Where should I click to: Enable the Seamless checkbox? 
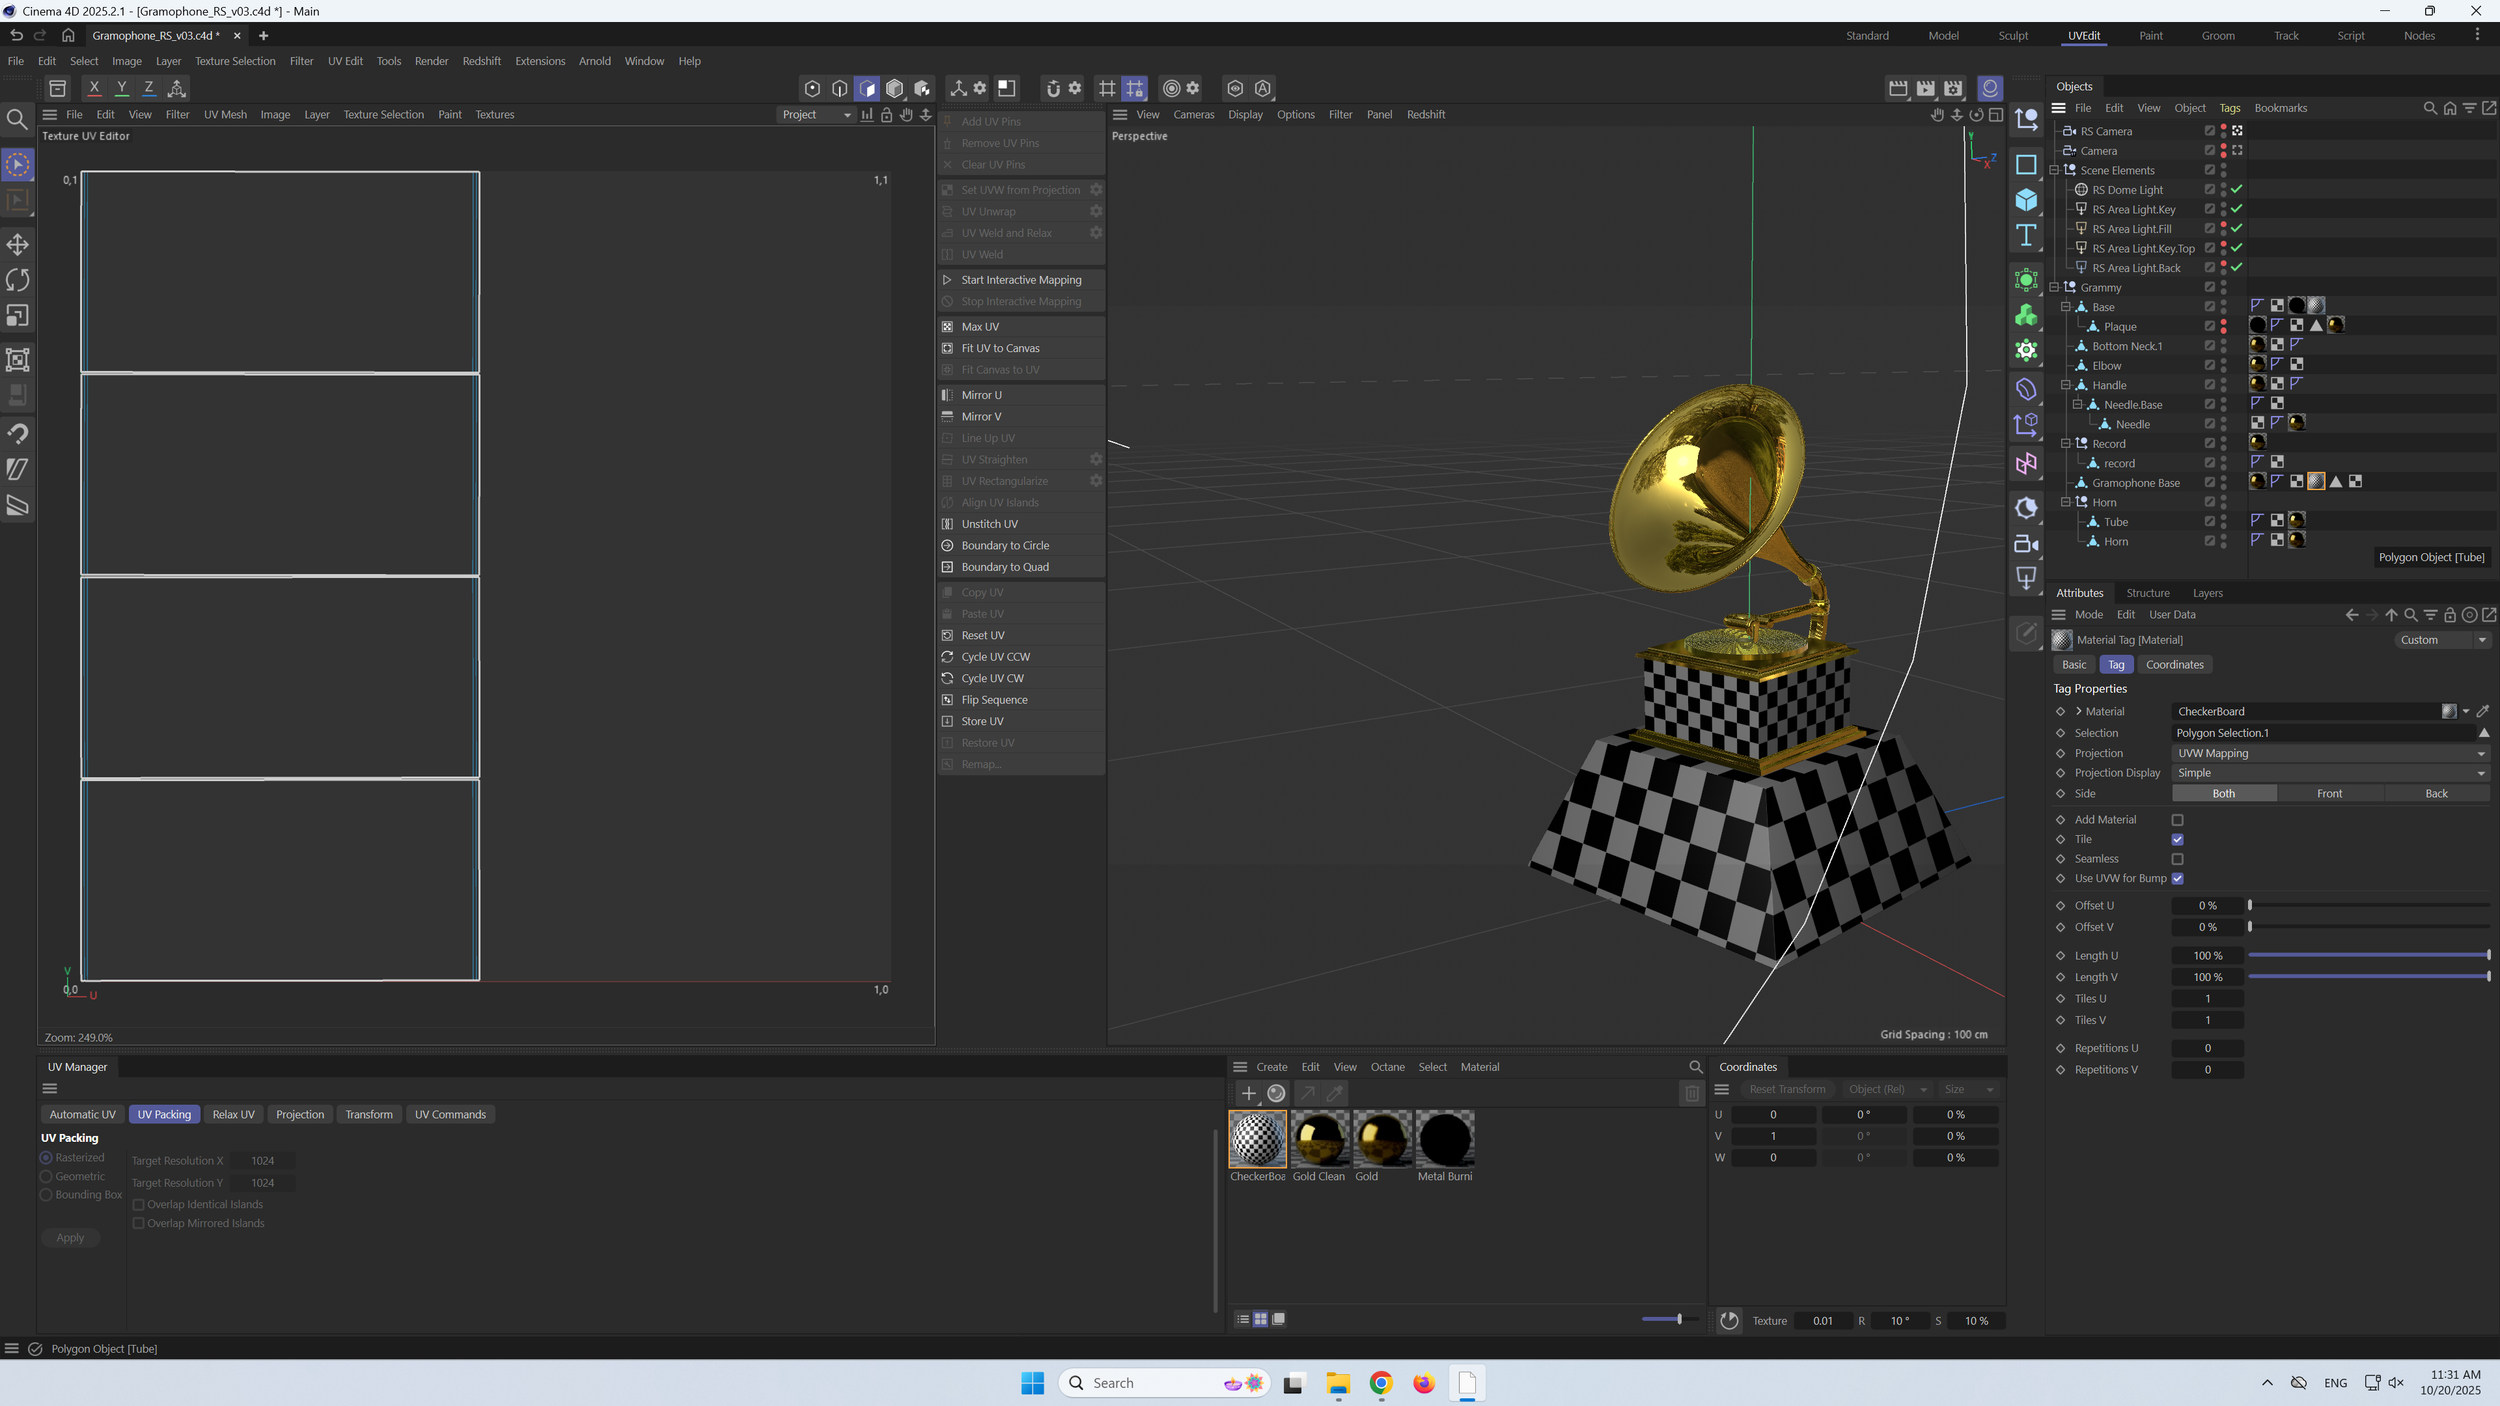(2177, 859)
